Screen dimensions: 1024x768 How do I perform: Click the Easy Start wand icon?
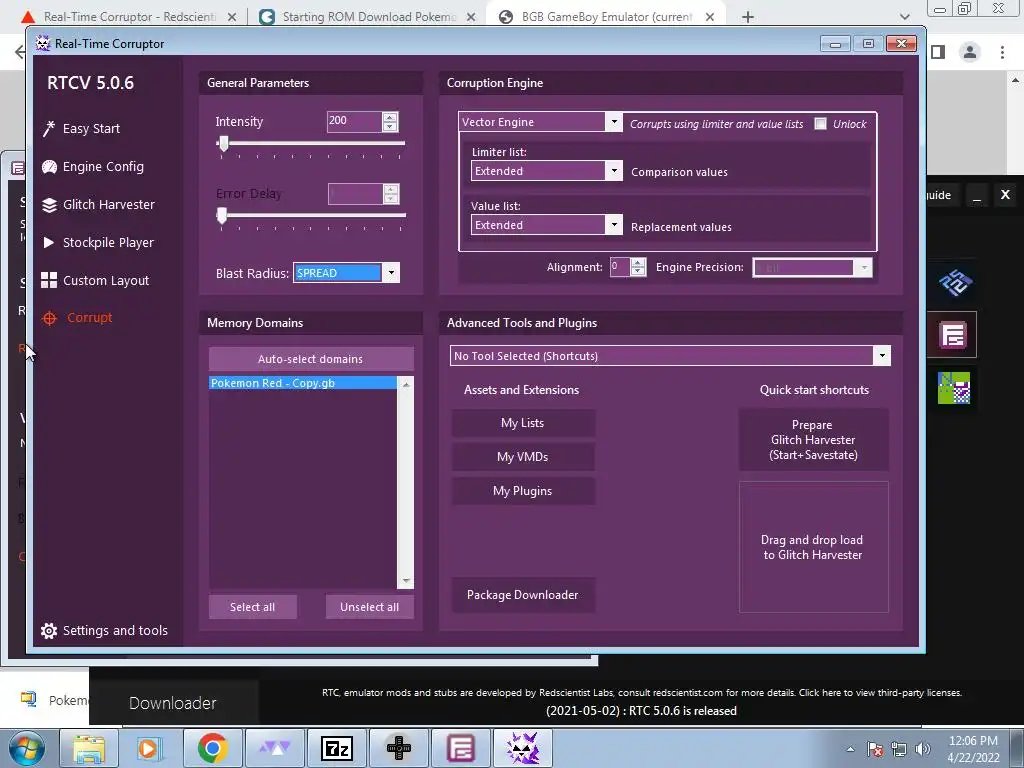49,129
